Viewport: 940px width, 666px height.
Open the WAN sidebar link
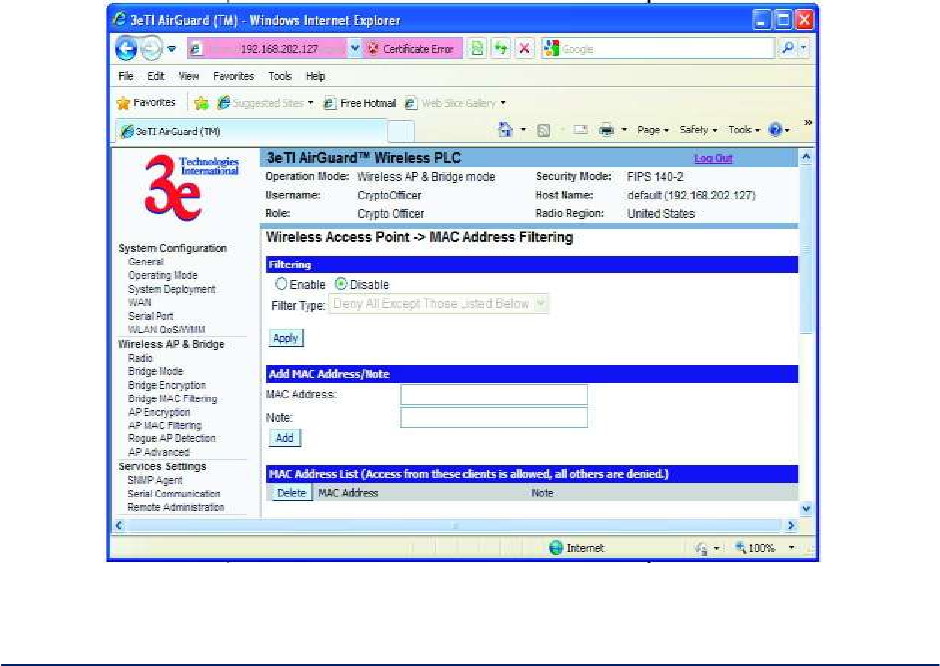140,303
